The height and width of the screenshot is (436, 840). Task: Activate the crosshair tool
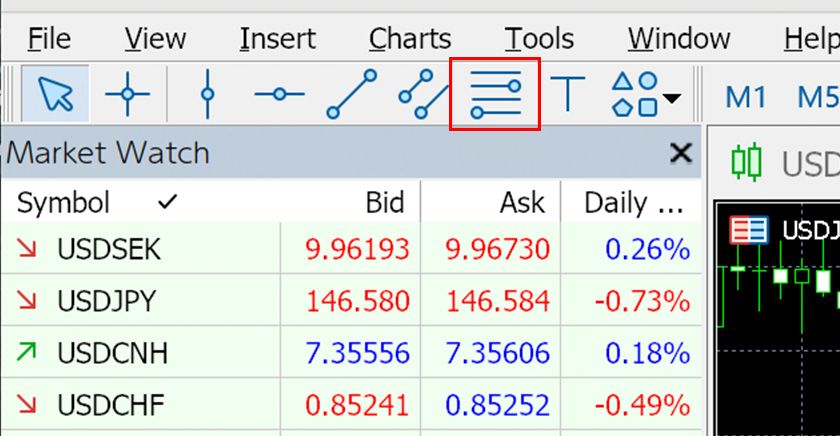click(128, 95)
